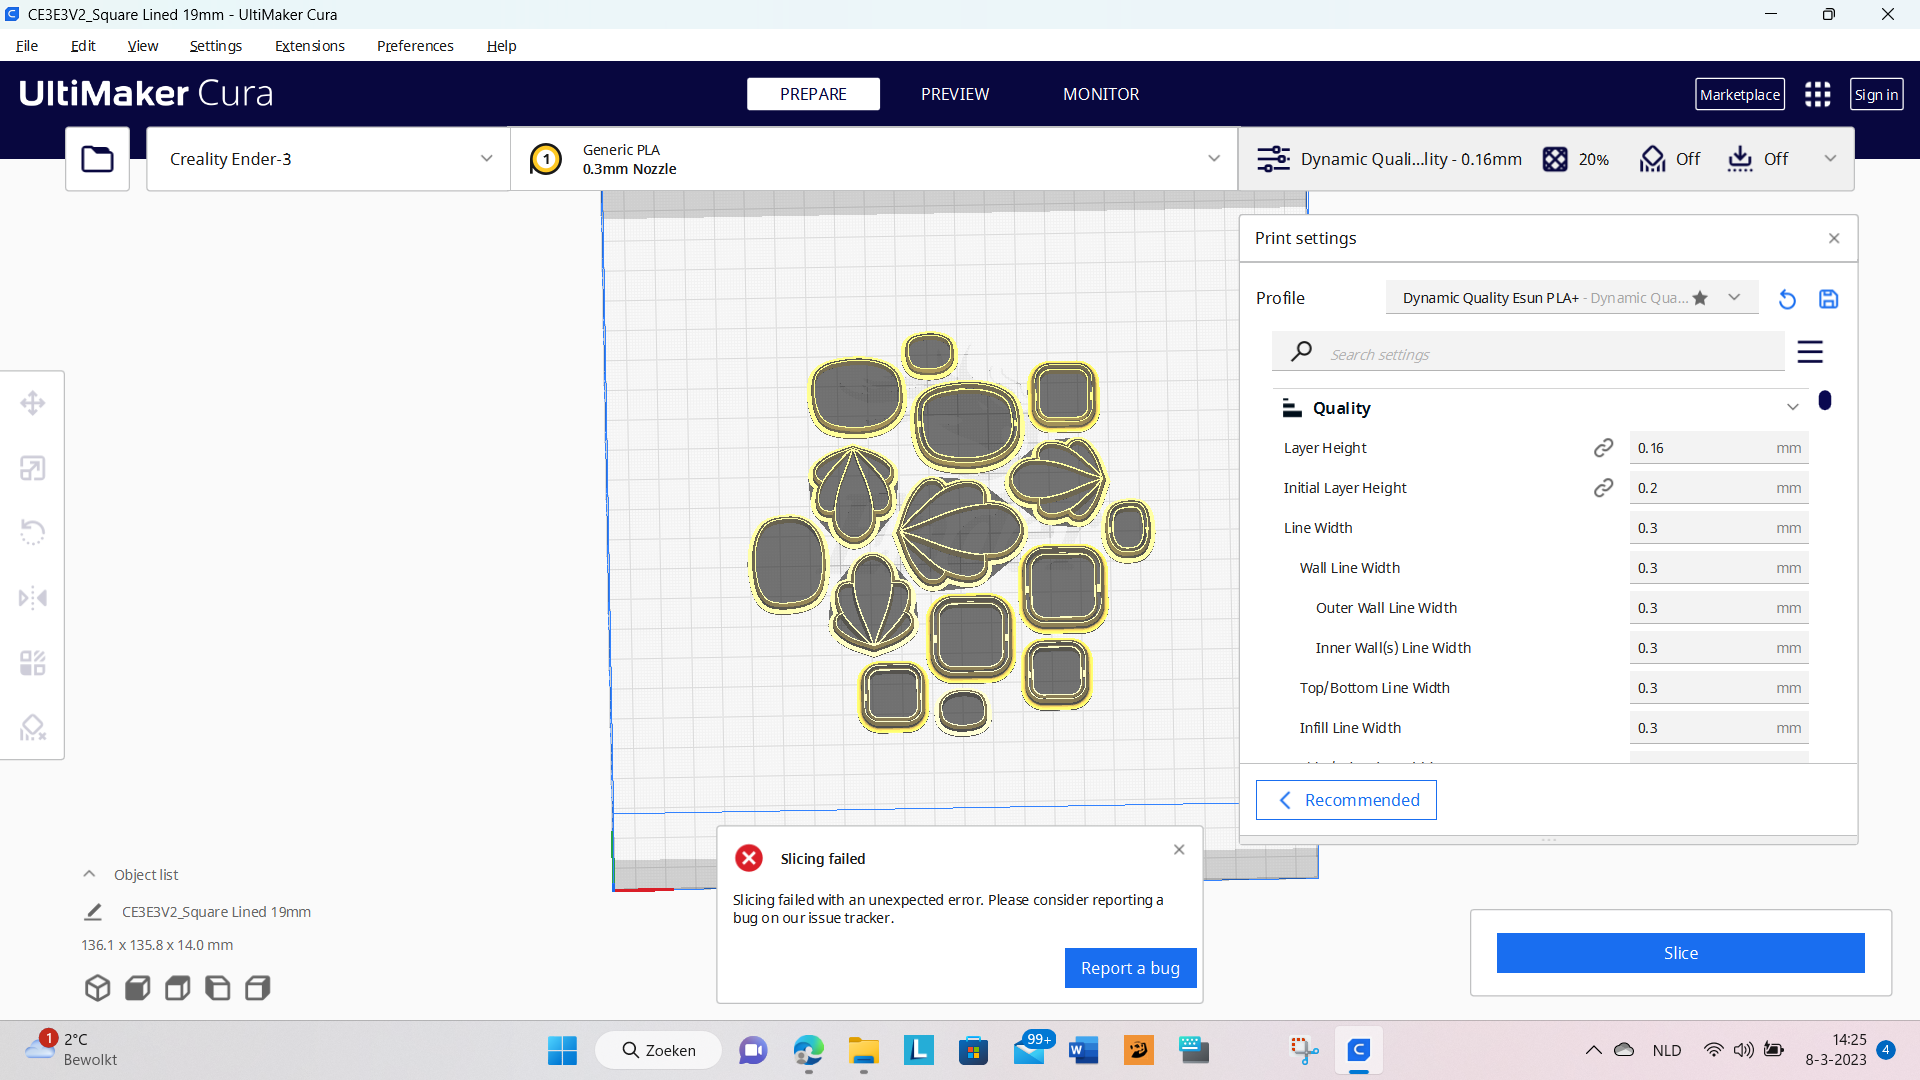Image resolution: width=1920 pixels, height=1080 pixels.
Task: Click the extruder 1 material icon
Action: pos(546,159)
